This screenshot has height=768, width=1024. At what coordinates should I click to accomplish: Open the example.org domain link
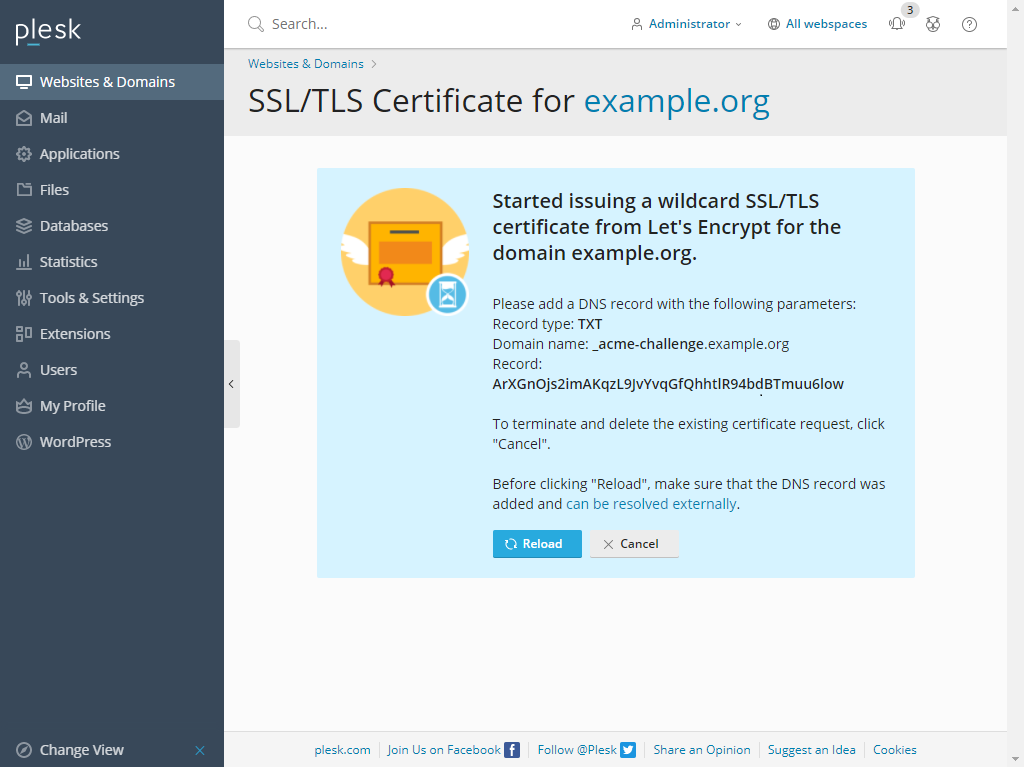click(x=676, y=101)
